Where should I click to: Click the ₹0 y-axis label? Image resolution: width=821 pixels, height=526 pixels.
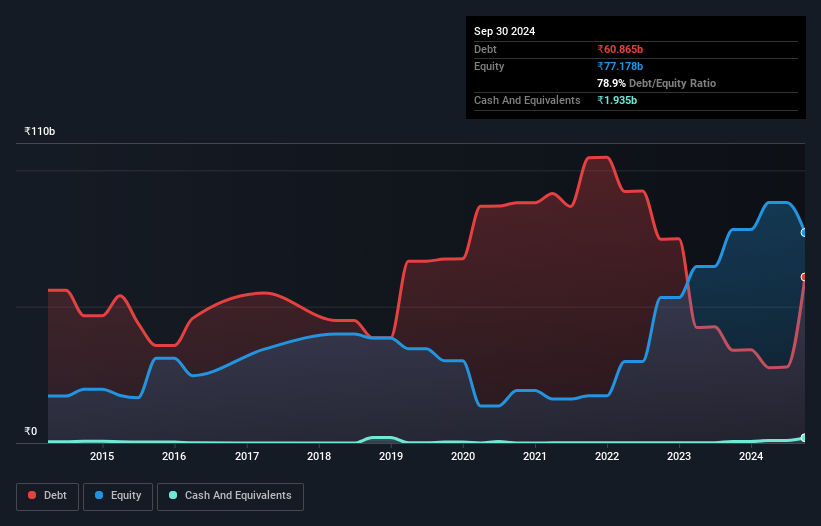pos(30,431)
